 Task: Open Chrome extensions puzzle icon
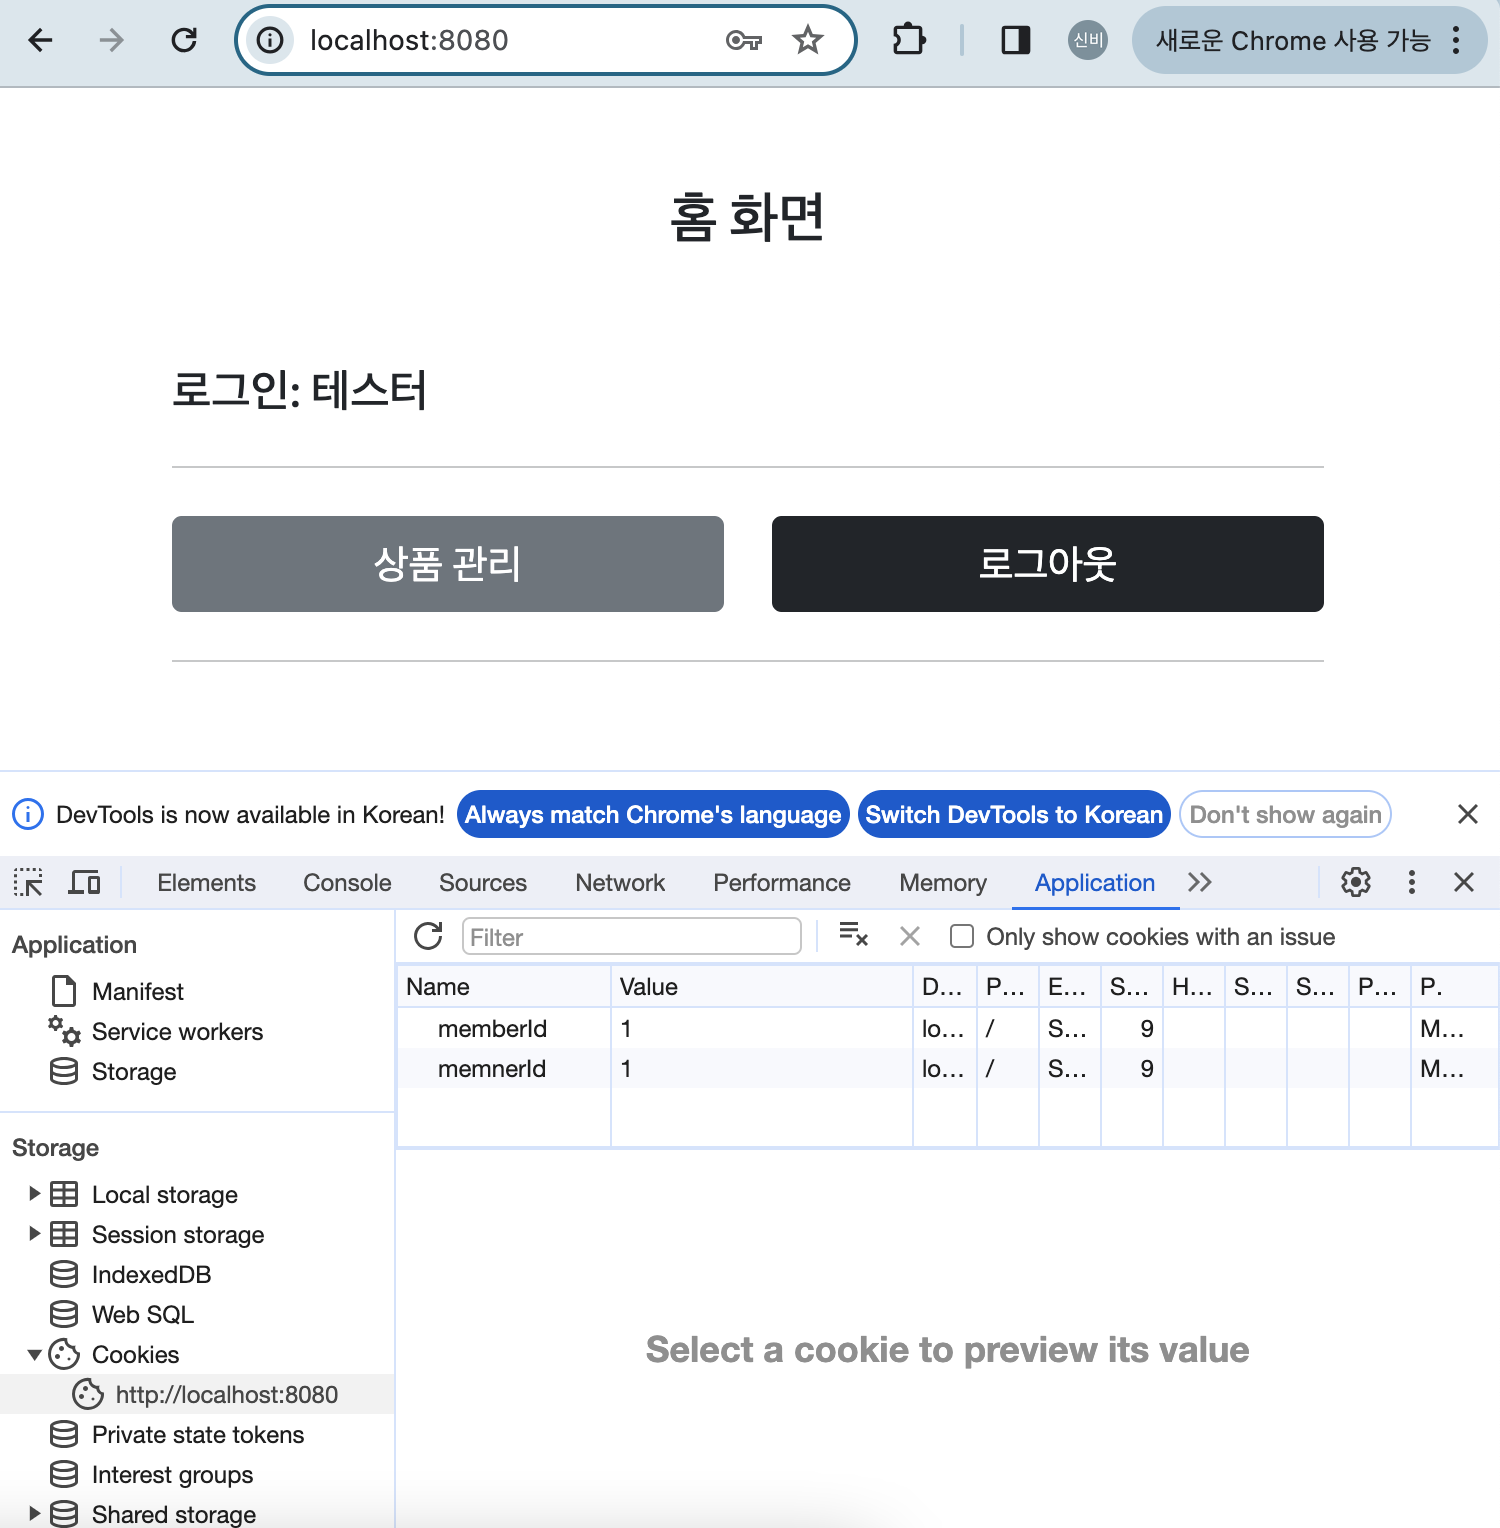(908, 40)
